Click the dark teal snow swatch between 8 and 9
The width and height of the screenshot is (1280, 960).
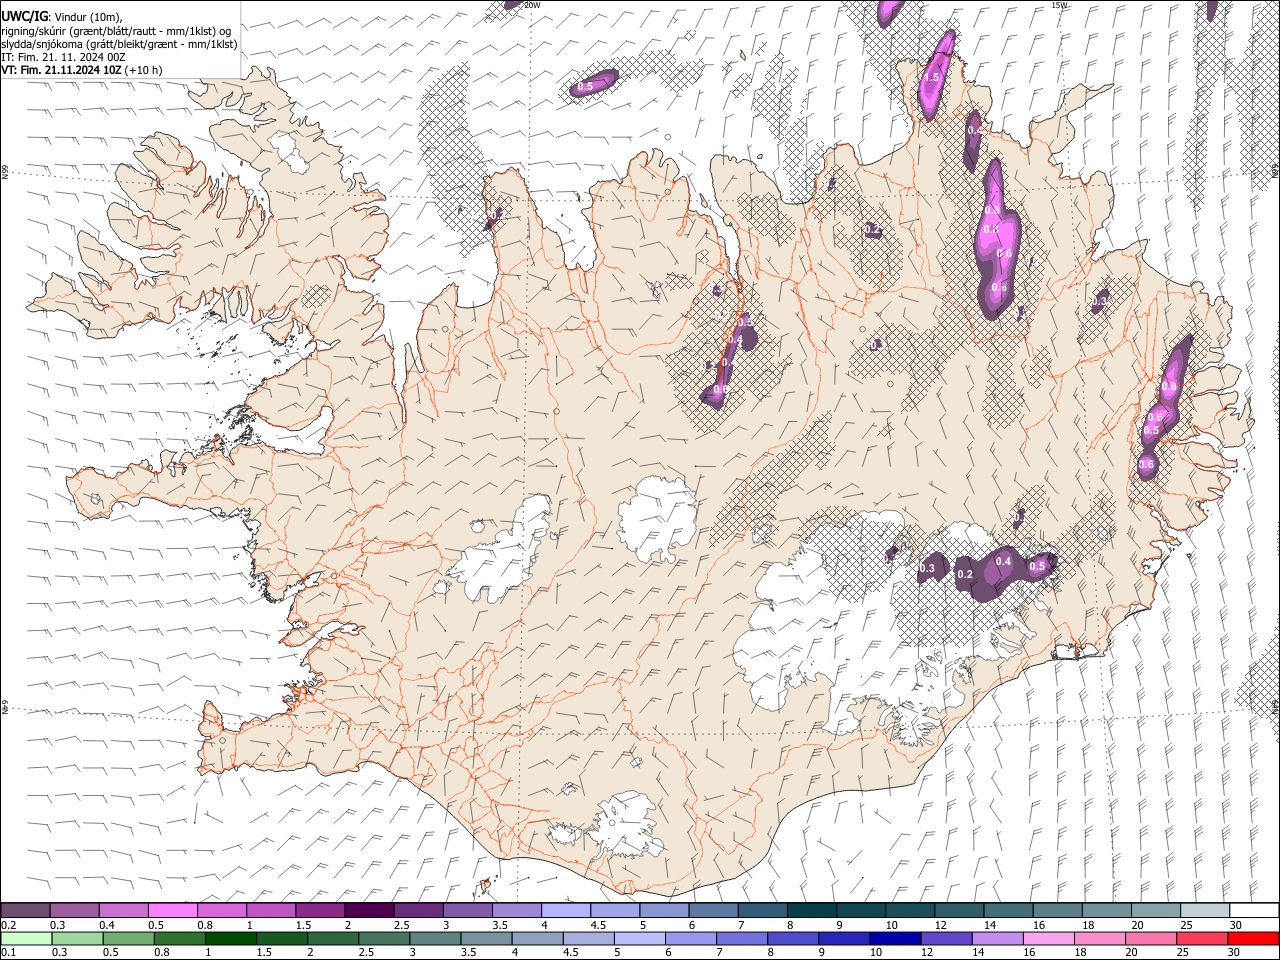pos(811,910)
